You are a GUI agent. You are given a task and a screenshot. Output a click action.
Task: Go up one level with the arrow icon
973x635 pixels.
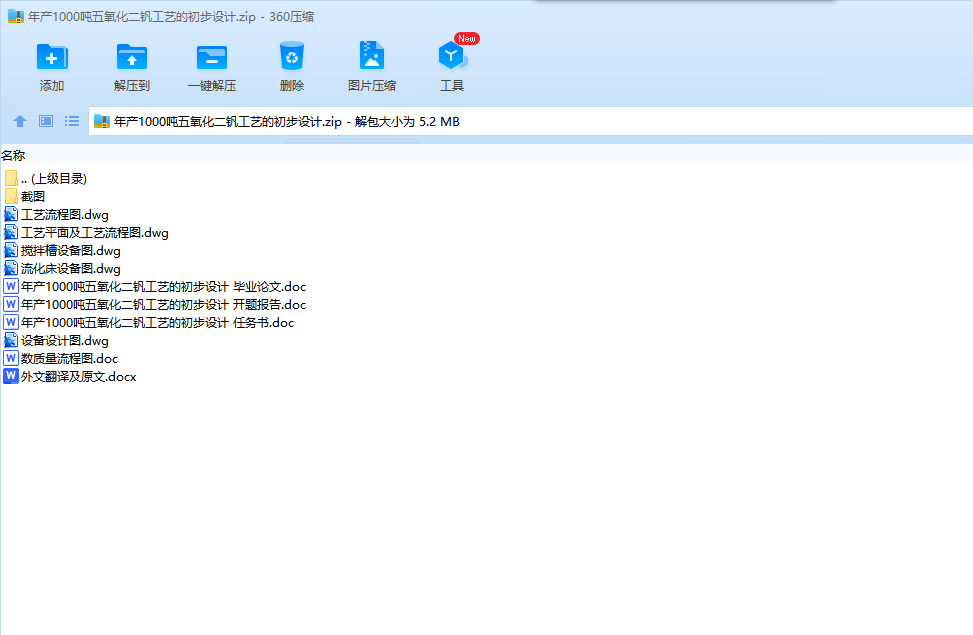[x=20, y=121]
